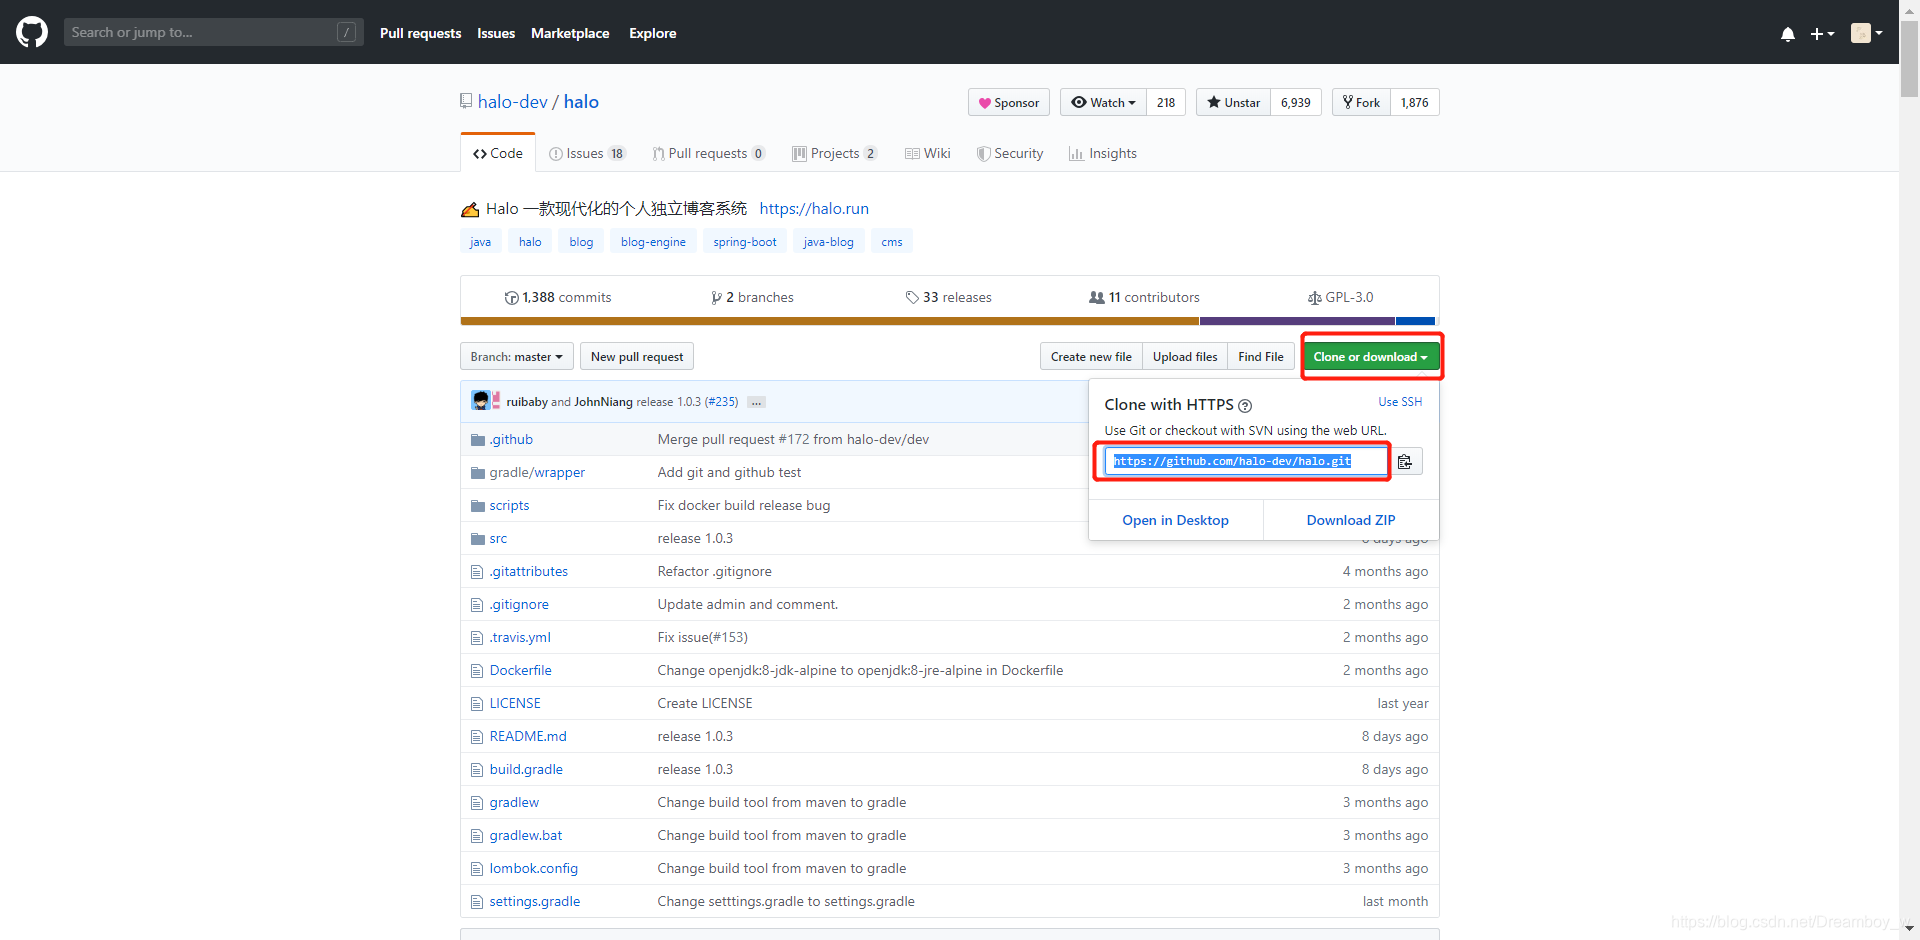The width and height of the screenshot is (1920, 940).
Task: Click the java topic tag
Action: (x=481, y=242)
